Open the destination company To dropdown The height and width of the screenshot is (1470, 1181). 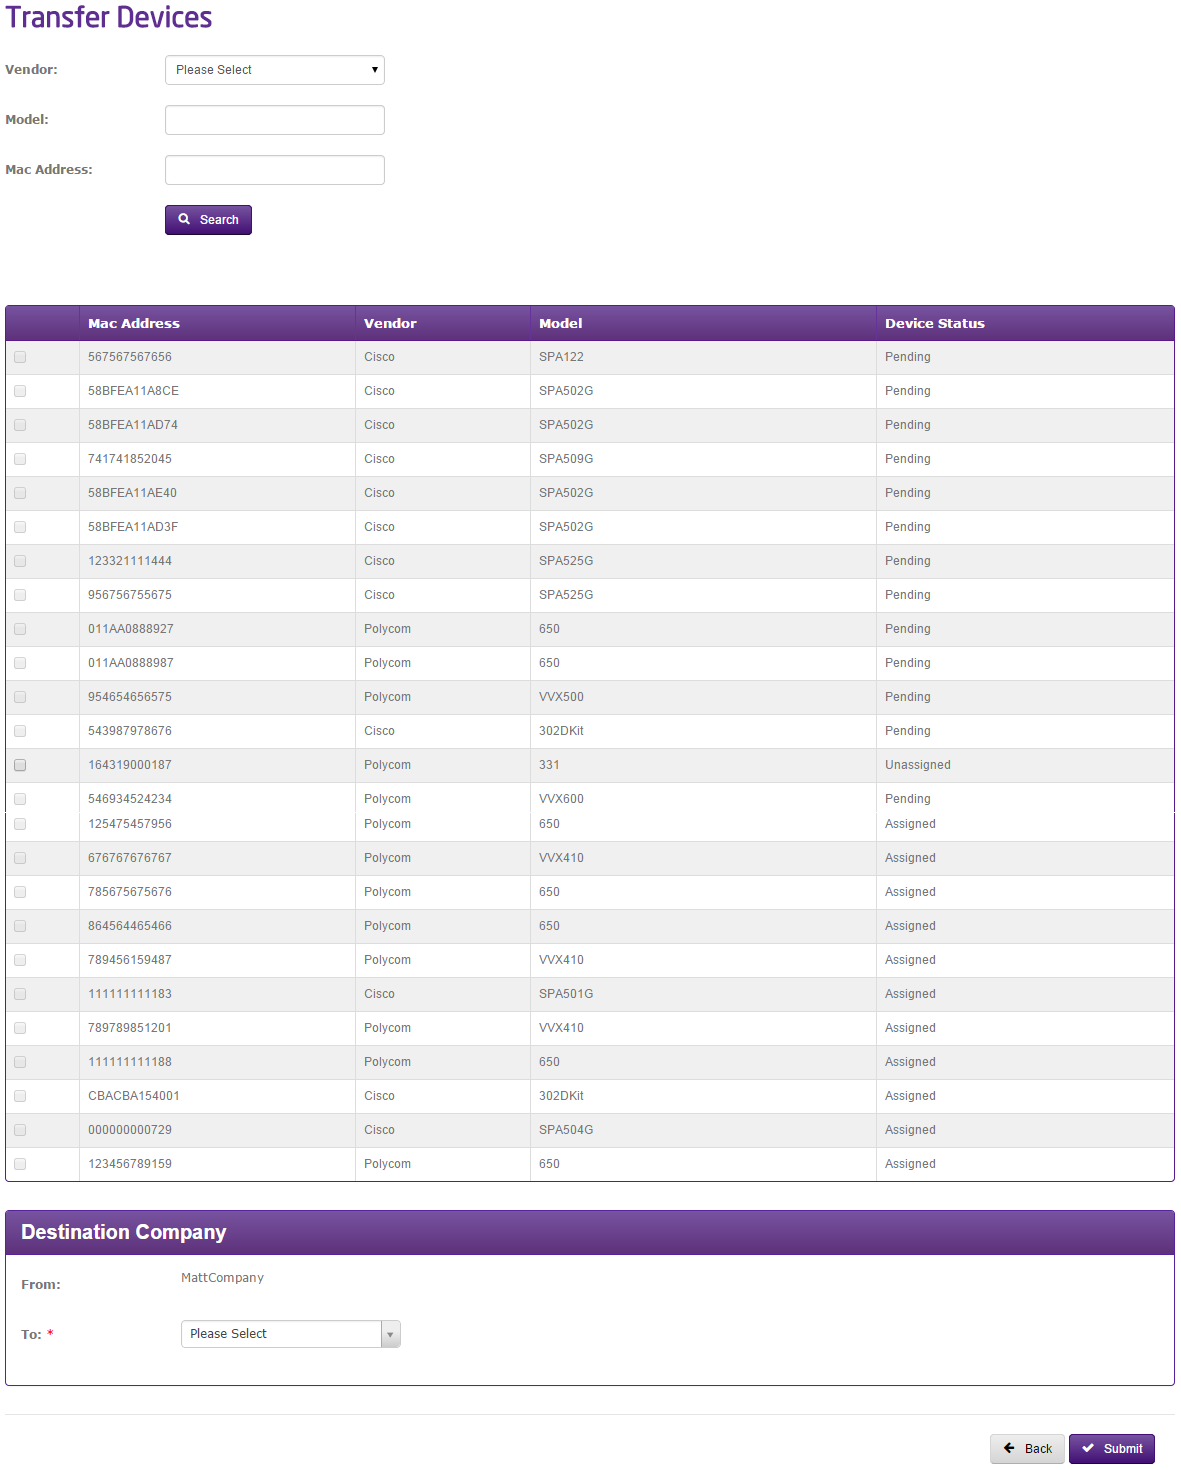pos(291,1334)
